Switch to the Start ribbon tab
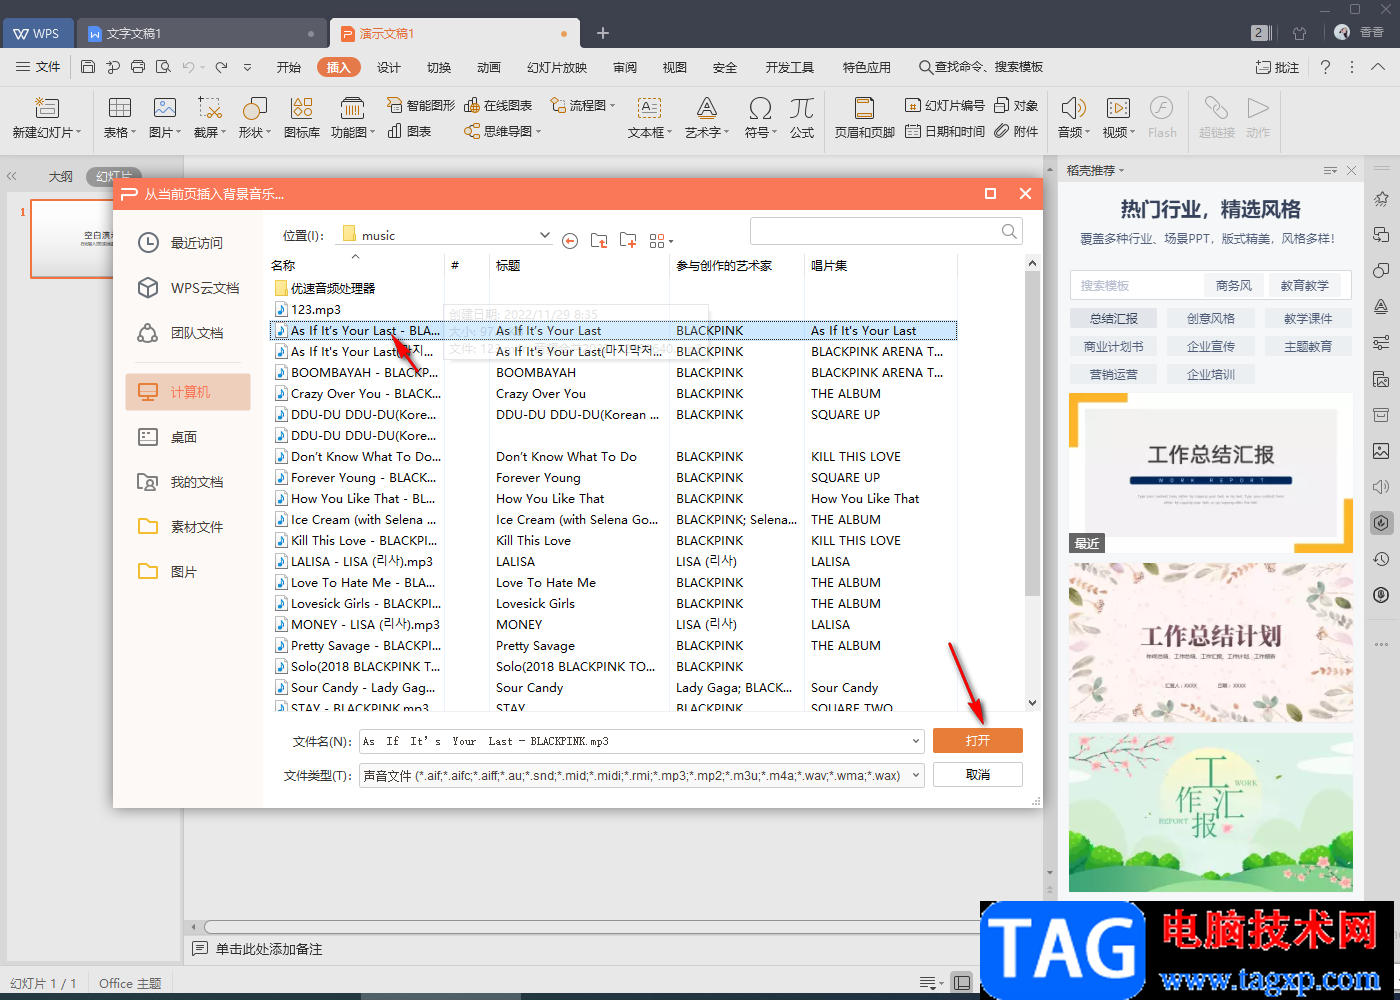This screenshot has width=1400, height=1000. [x=288, y=67]
